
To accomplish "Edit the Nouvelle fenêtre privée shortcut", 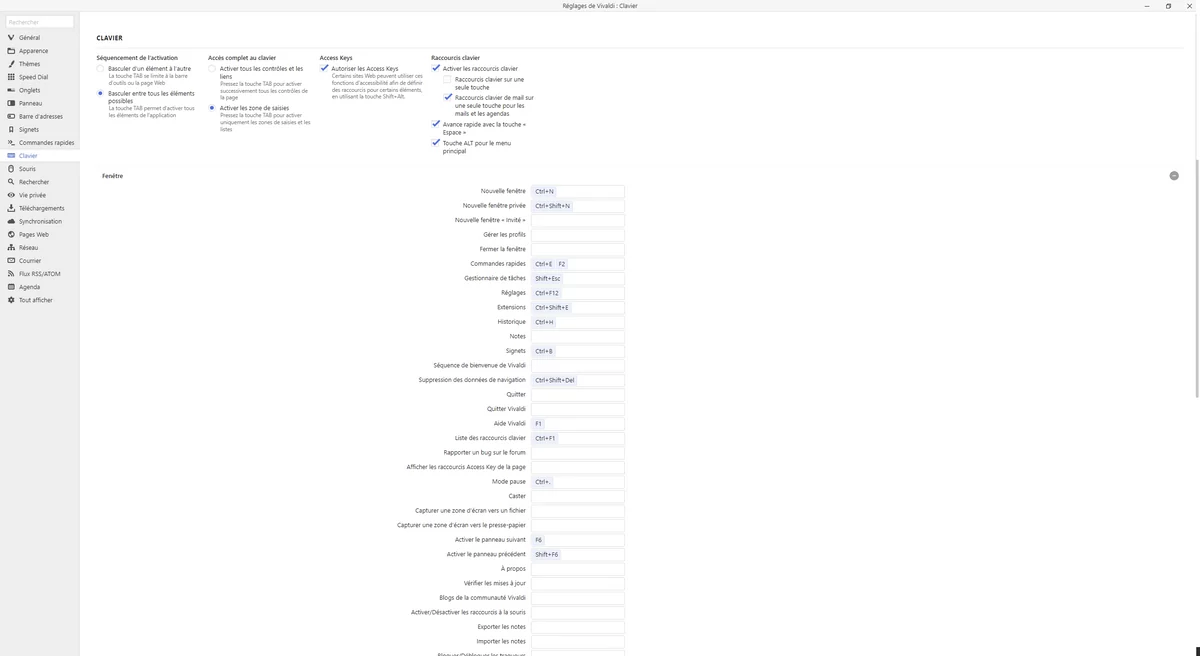I will (578, 206).
